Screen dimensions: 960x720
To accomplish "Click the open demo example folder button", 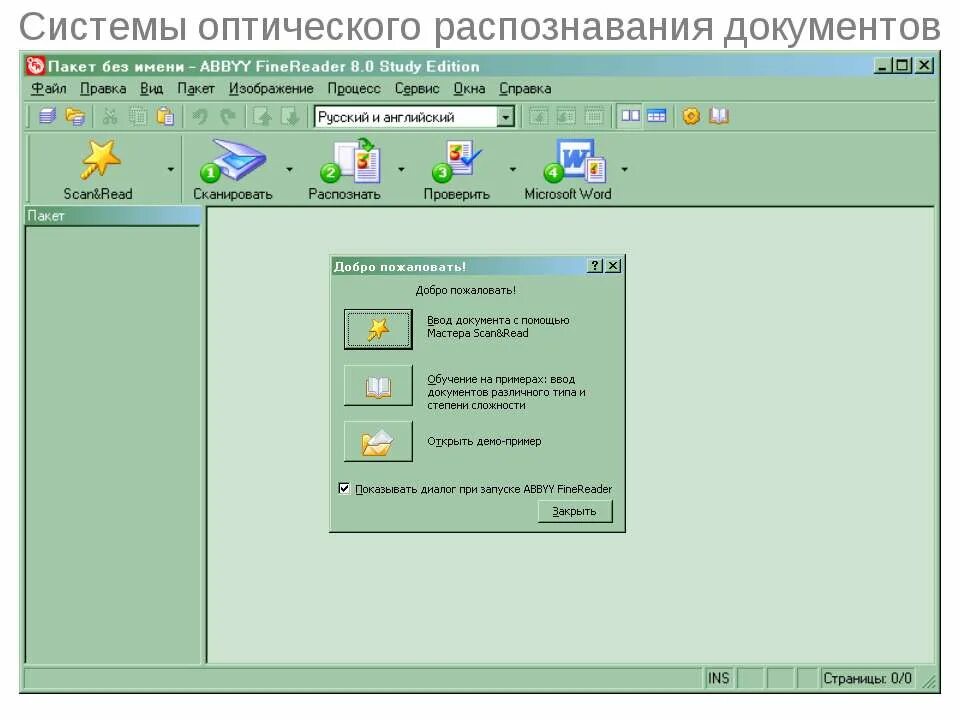I will click(378, 441).
